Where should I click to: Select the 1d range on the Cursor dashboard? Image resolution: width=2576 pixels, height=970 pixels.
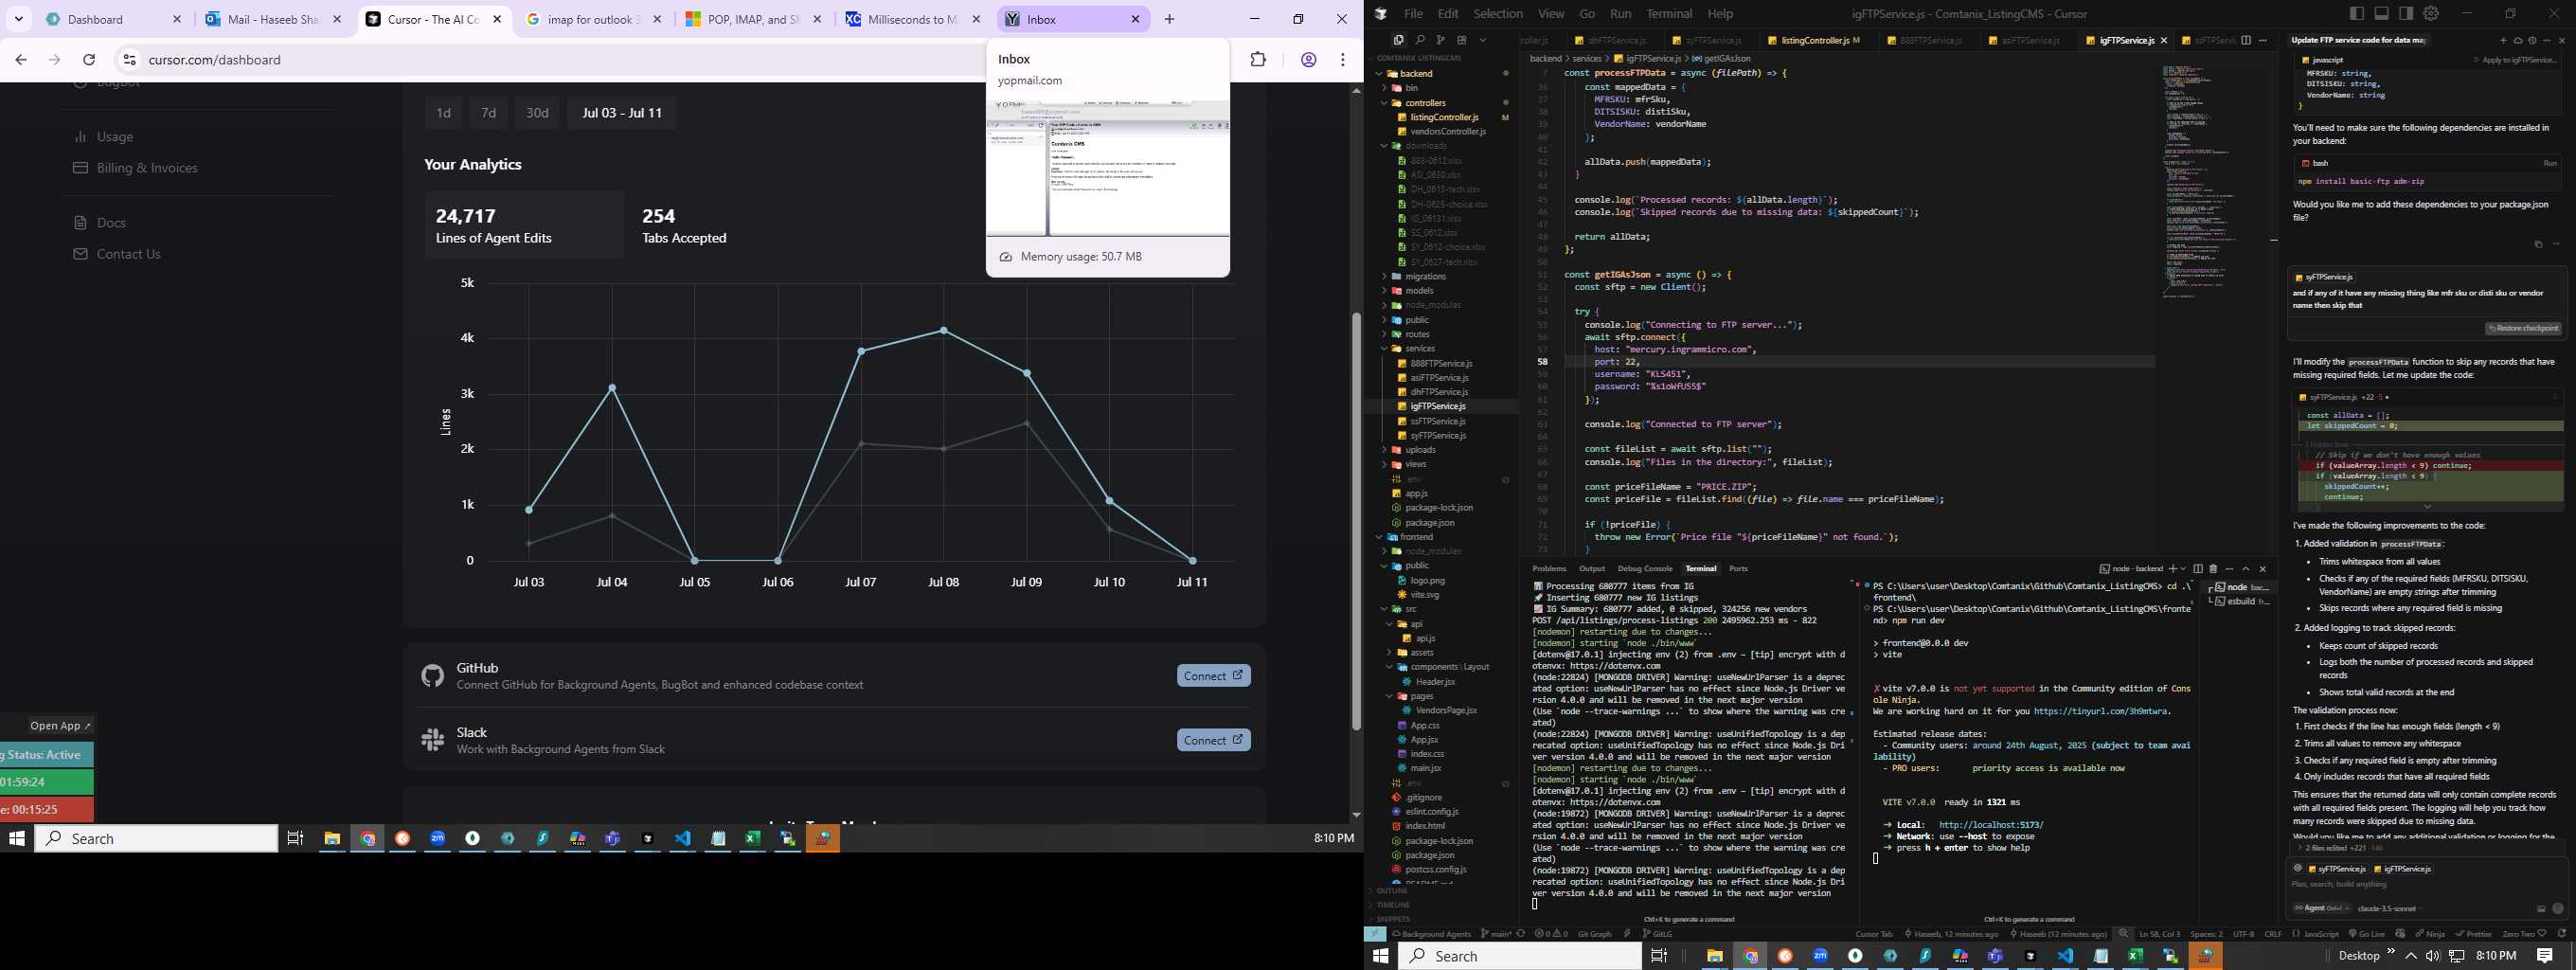point(443,113)
